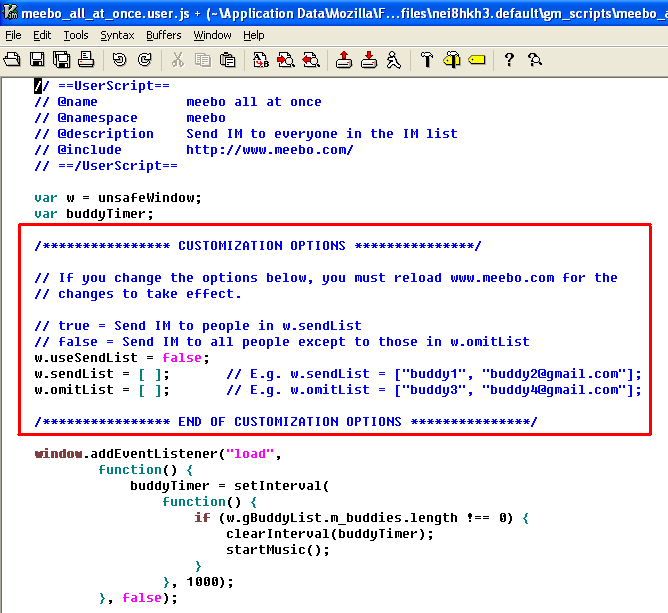Click the Cut scissors icon
Image resolution: width=668 pixels, height=613 pixels.
[178, 60]
